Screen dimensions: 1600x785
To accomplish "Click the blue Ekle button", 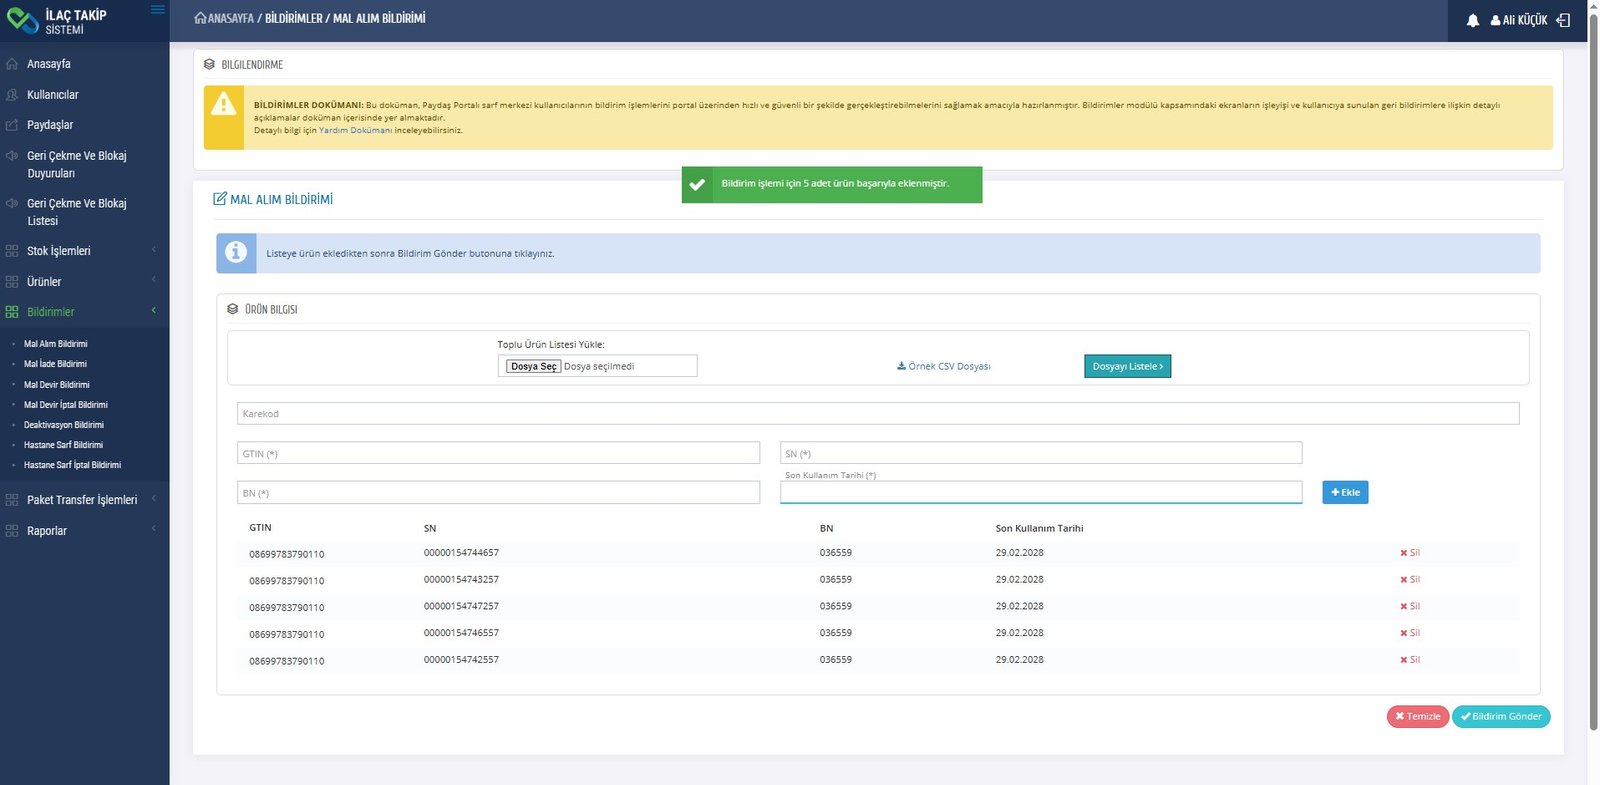I will pyautogui.click(x=1345, y=492).
